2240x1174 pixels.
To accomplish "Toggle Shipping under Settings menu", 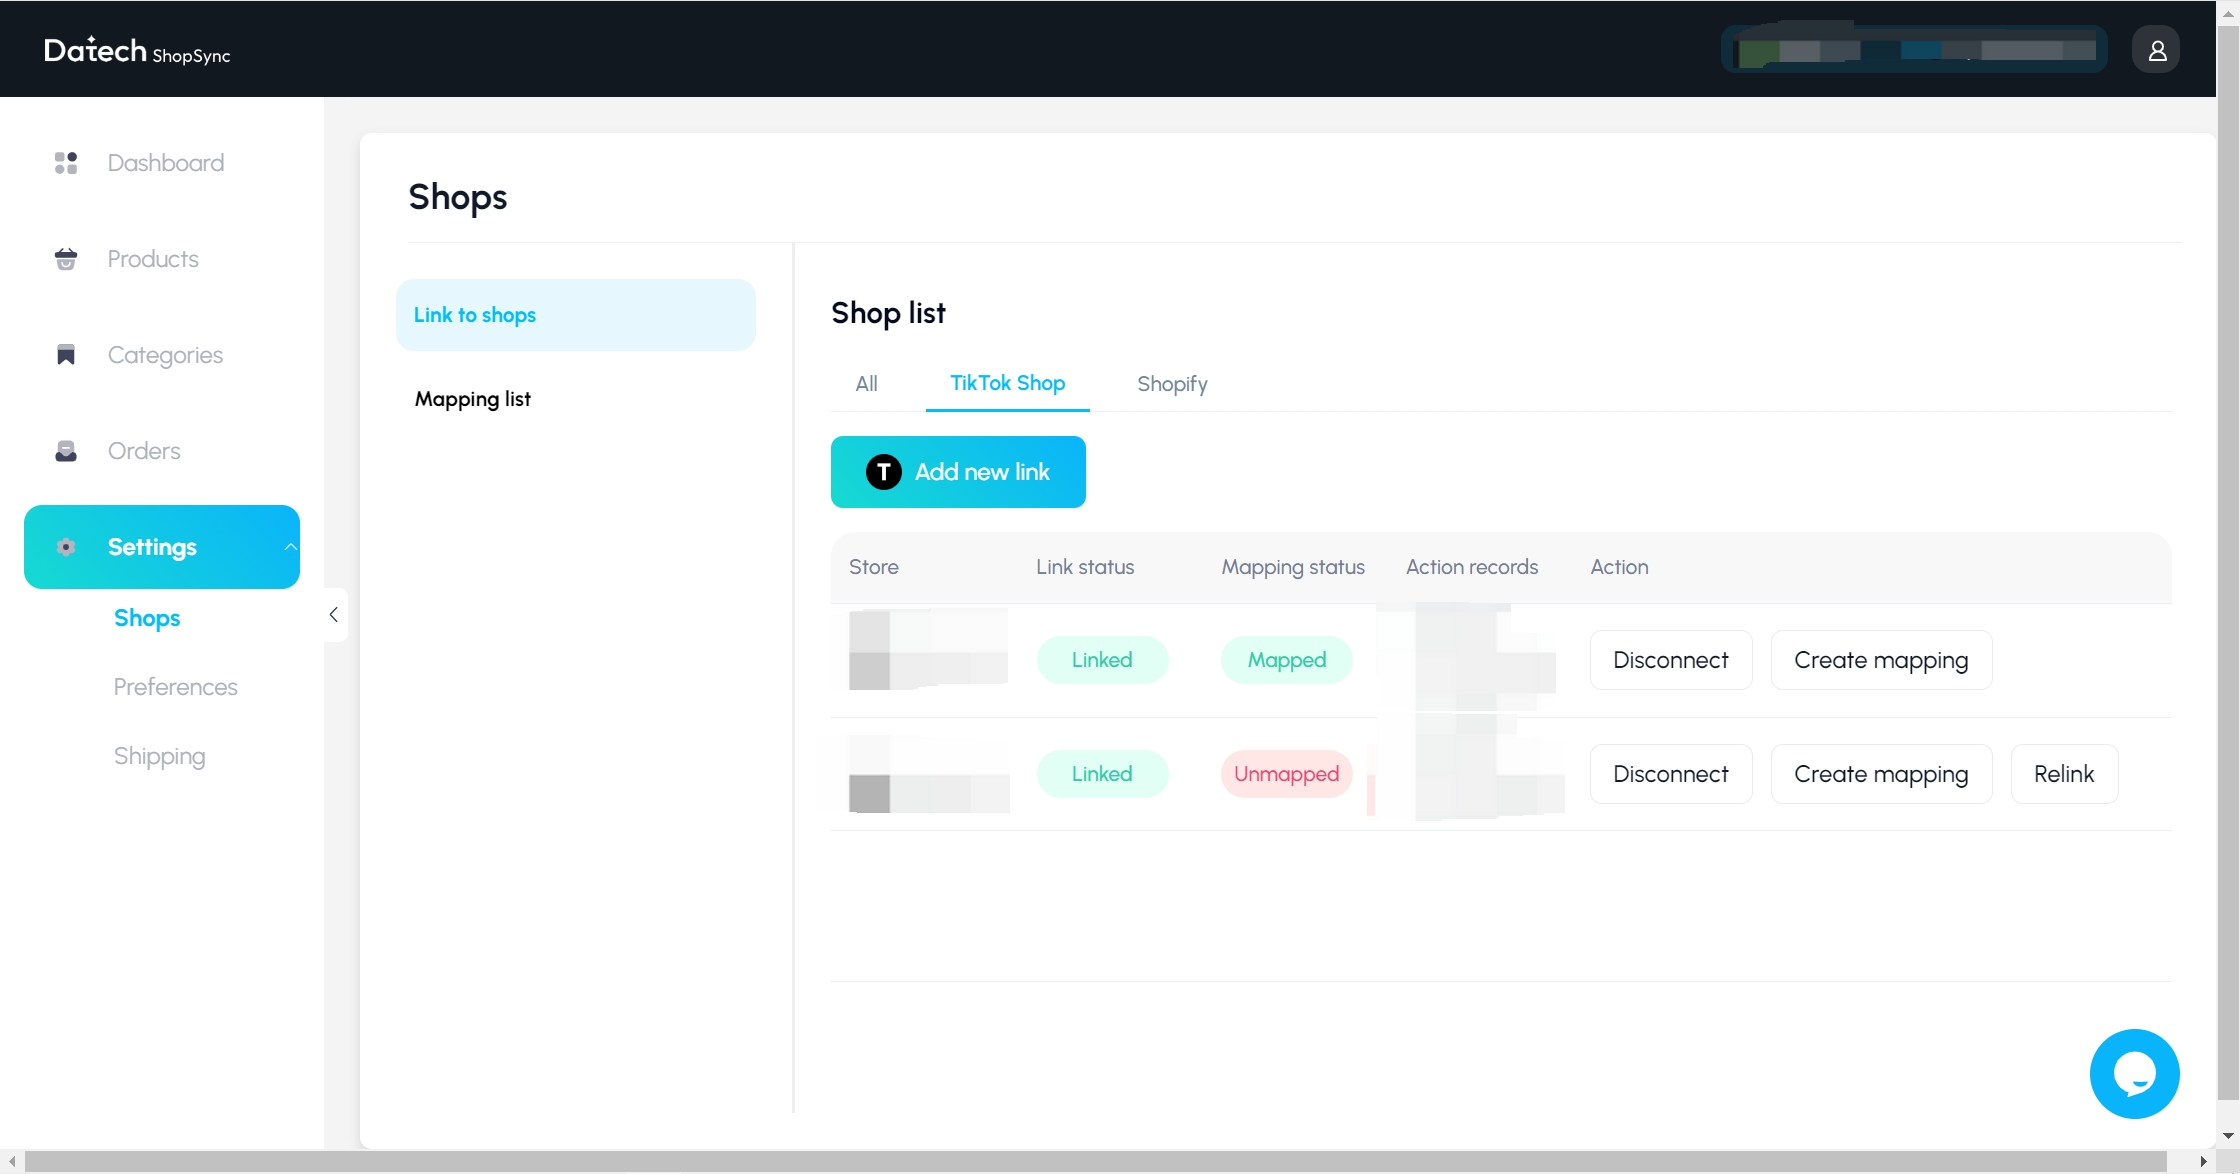I will 159,756.
